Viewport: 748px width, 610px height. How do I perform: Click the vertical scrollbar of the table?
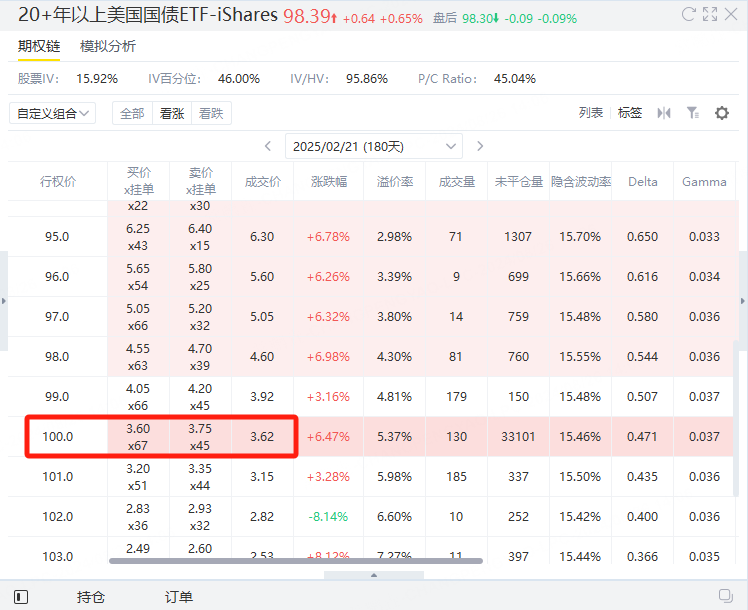736,418
